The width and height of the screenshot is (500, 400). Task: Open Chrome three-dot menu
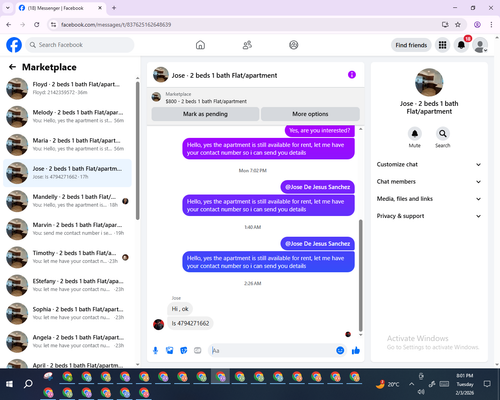(x=491, y=25)
